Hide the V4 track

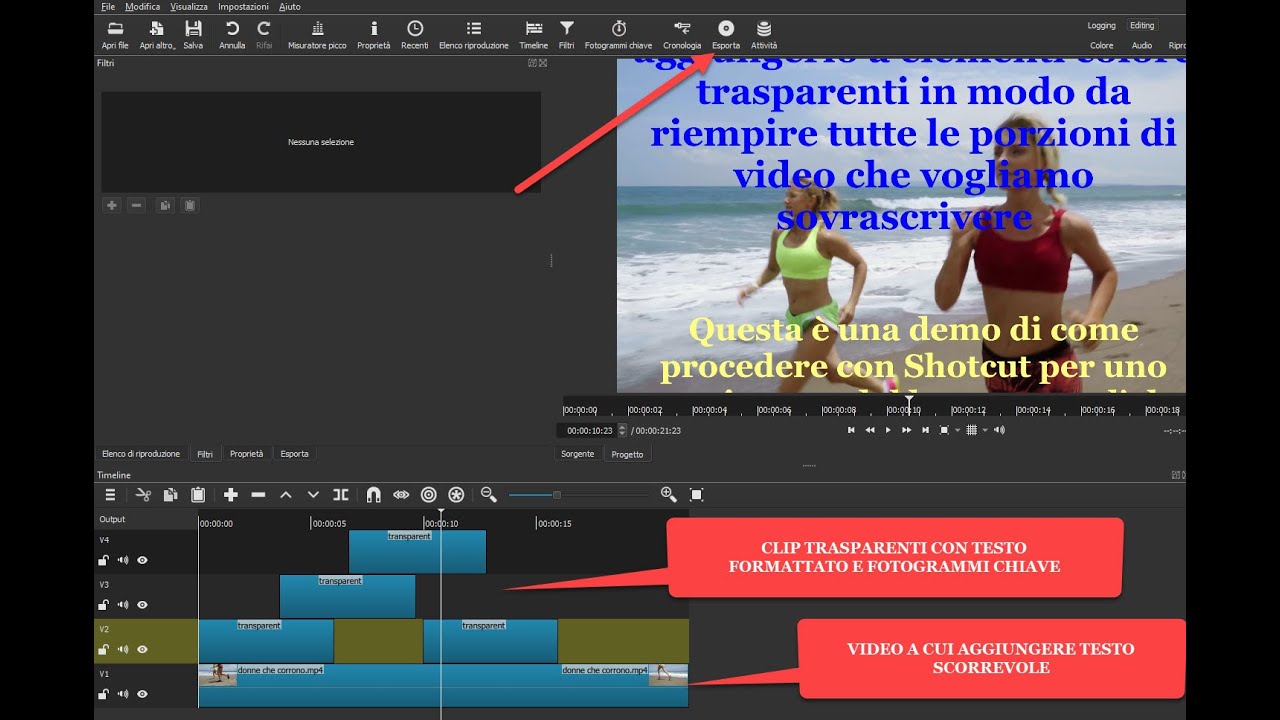click(142, 560)
